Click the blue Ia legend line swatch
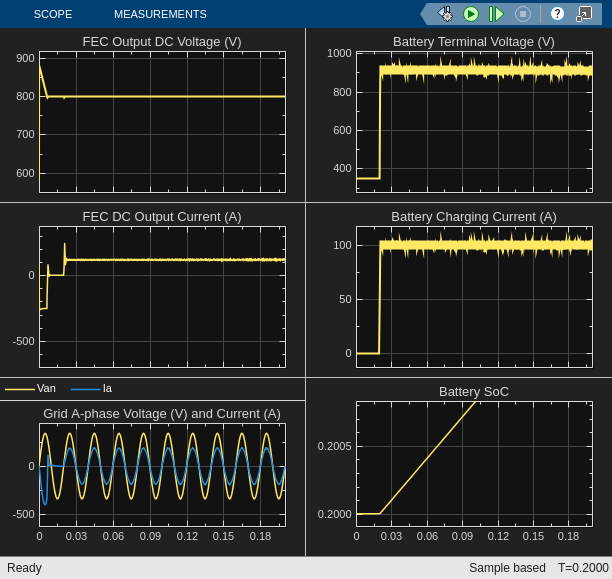The height and width of the screenshot is (579, 612). (x=86, y=389)
